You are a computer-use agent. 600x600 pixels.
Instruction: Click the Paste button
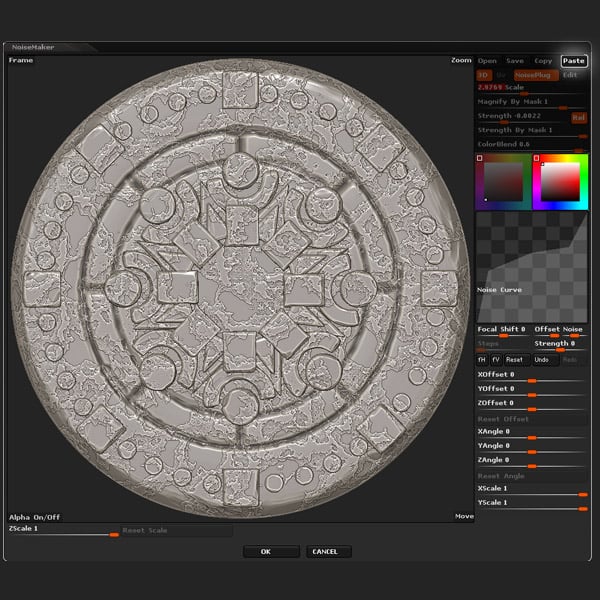coord(574,61)
